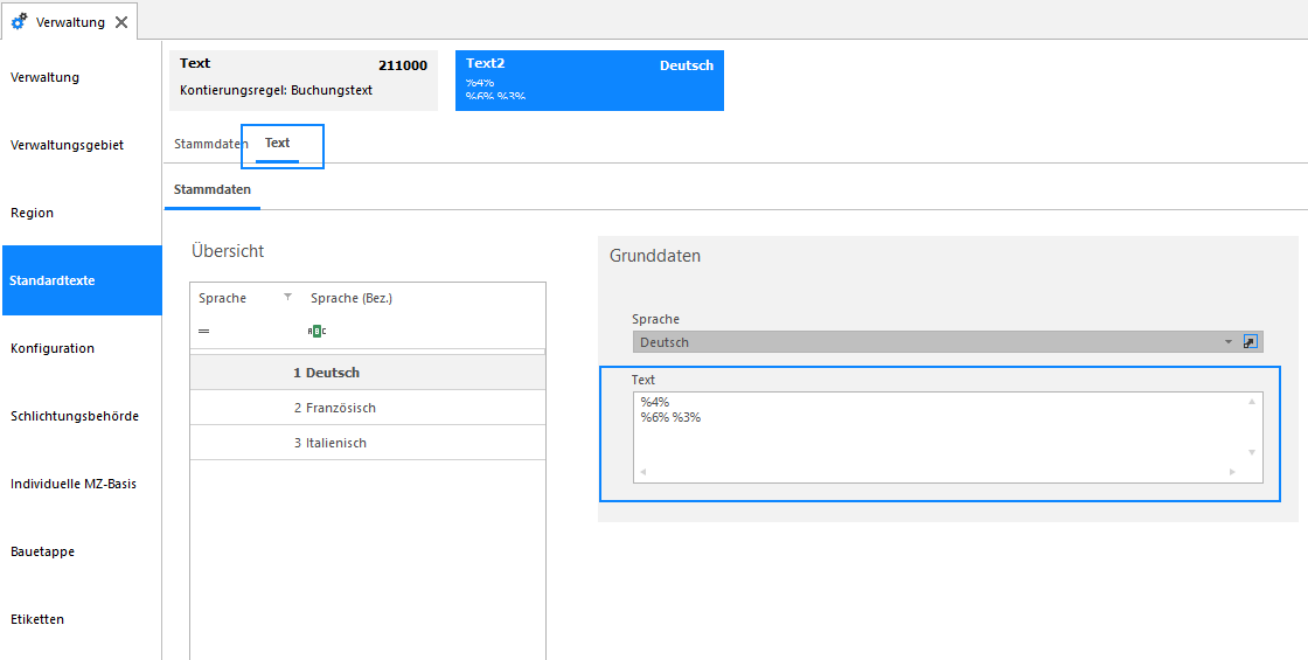This screenshot has height=660, width=1308.
Task: Open Konfiguration in the sidebar
Action: [x=81, y=348]
